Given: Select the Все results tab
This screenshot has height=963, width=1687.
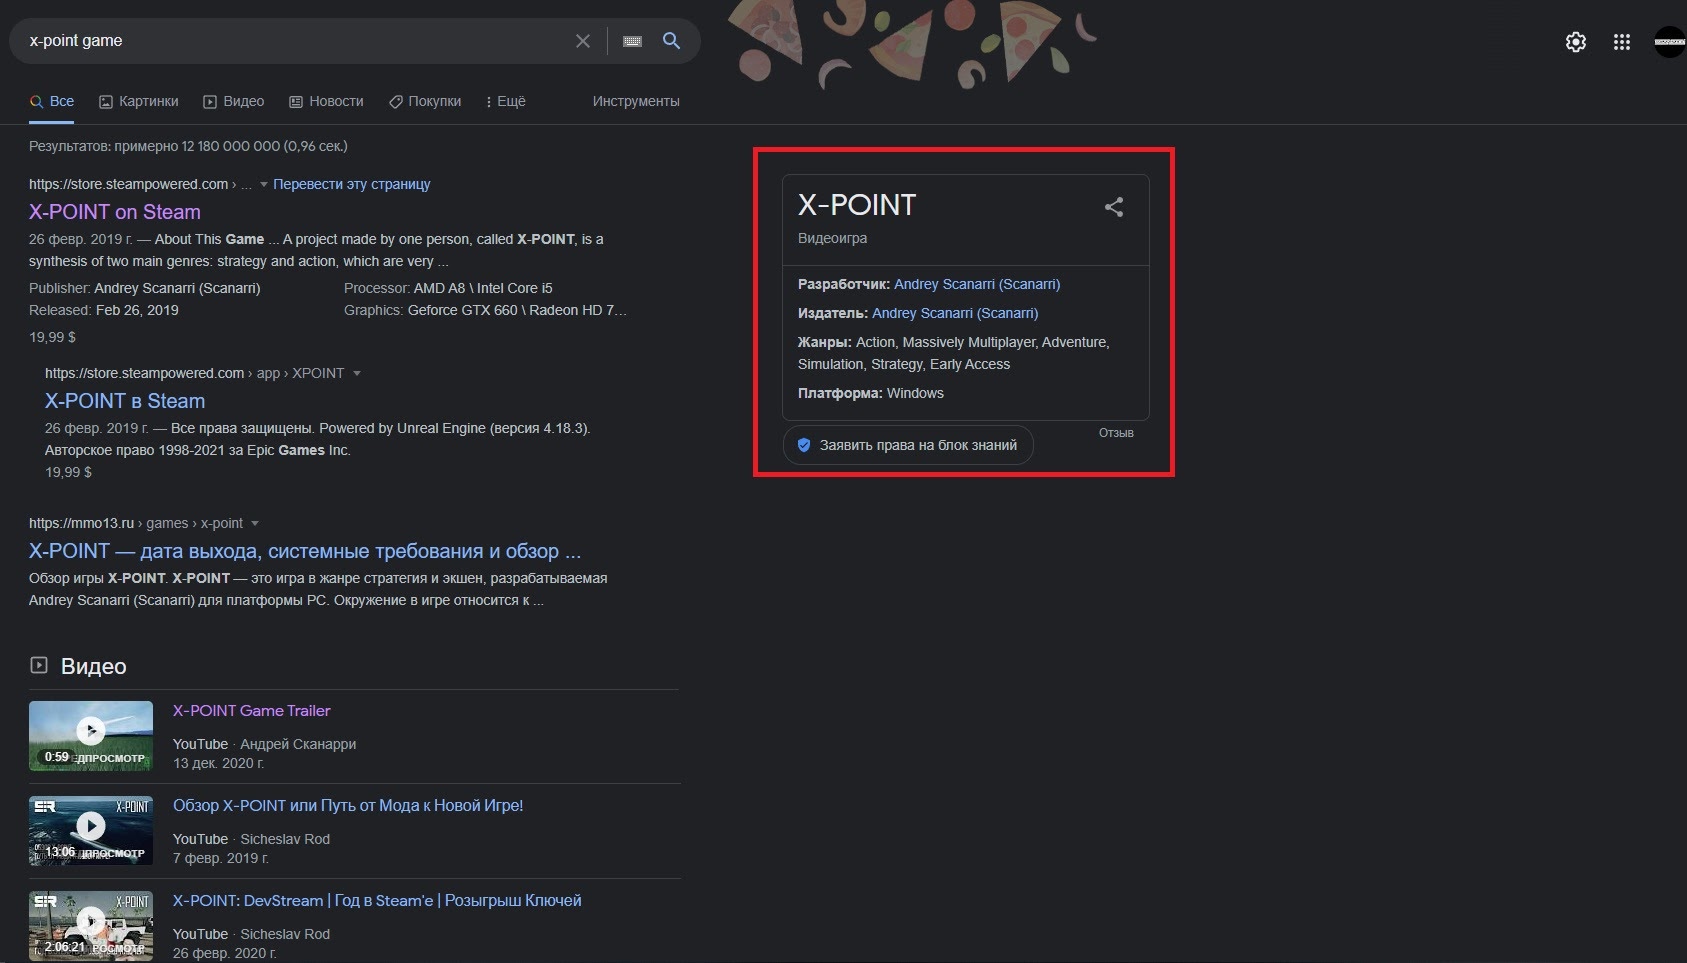Looking at the screenshot, I should pos(52,101).
